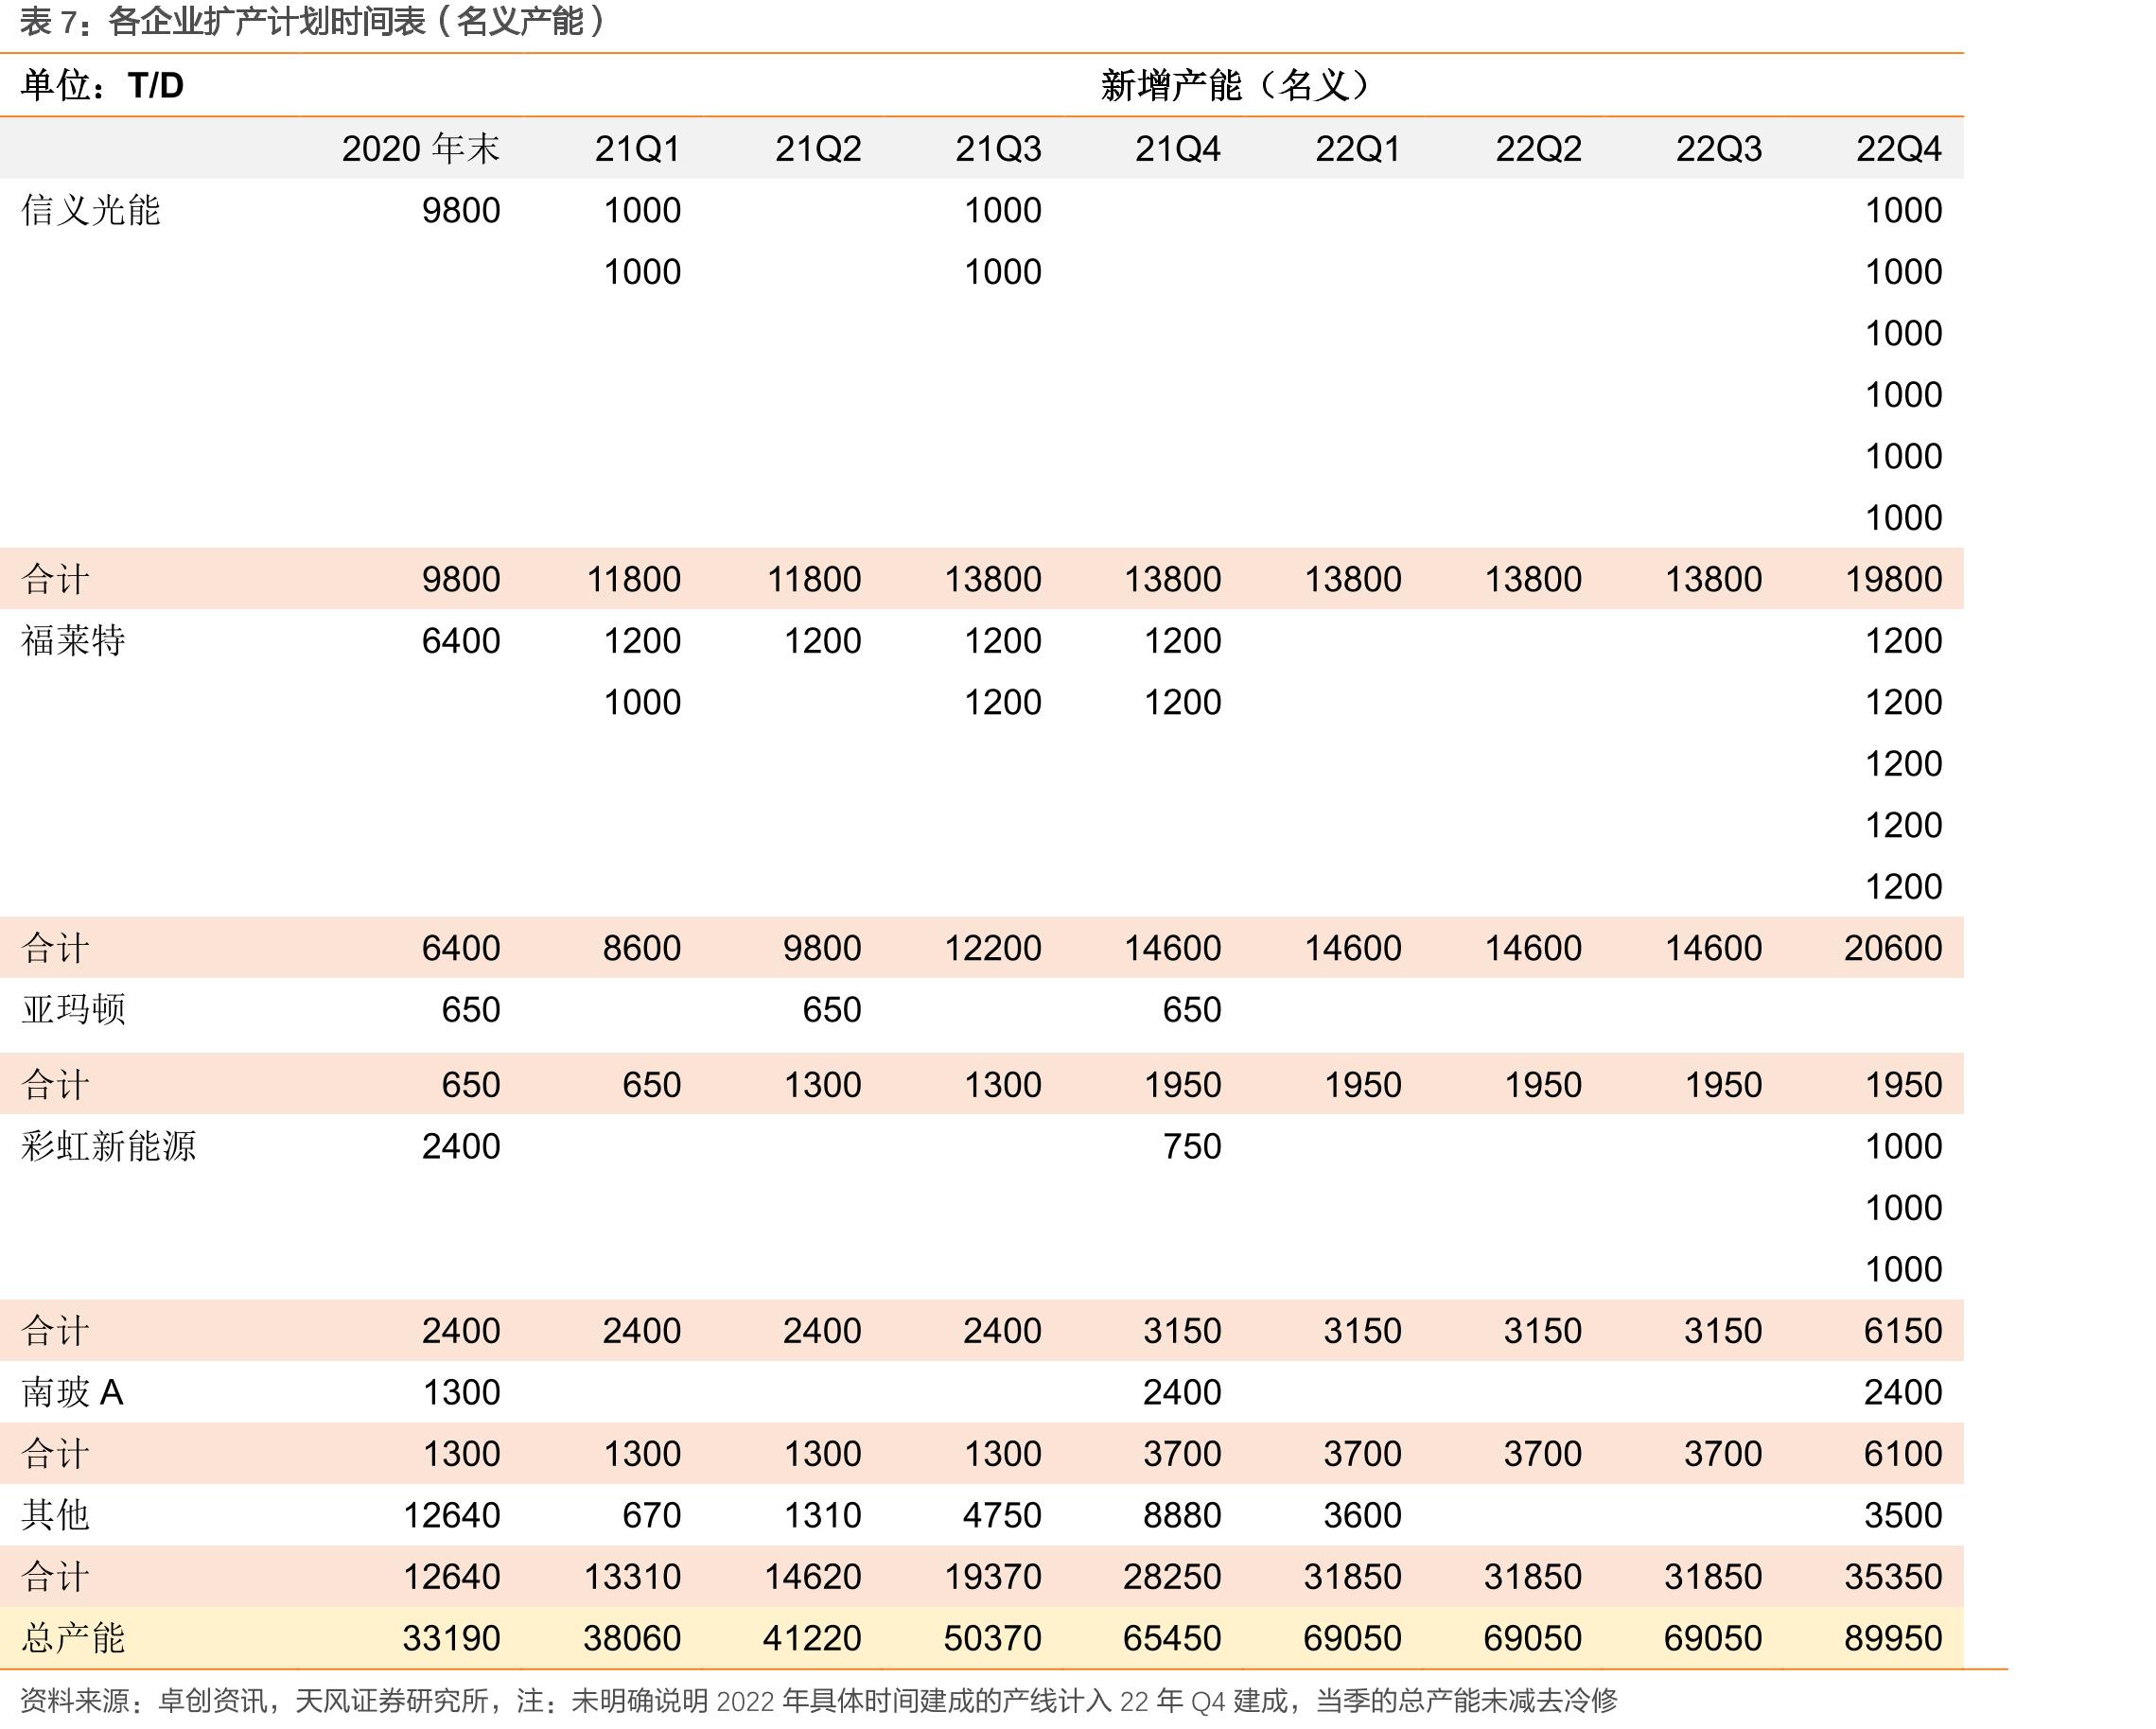Select the row label 南玻 A
Image resolution: width=2156 pixels, height=1729 pixels.
[72, 1392]
